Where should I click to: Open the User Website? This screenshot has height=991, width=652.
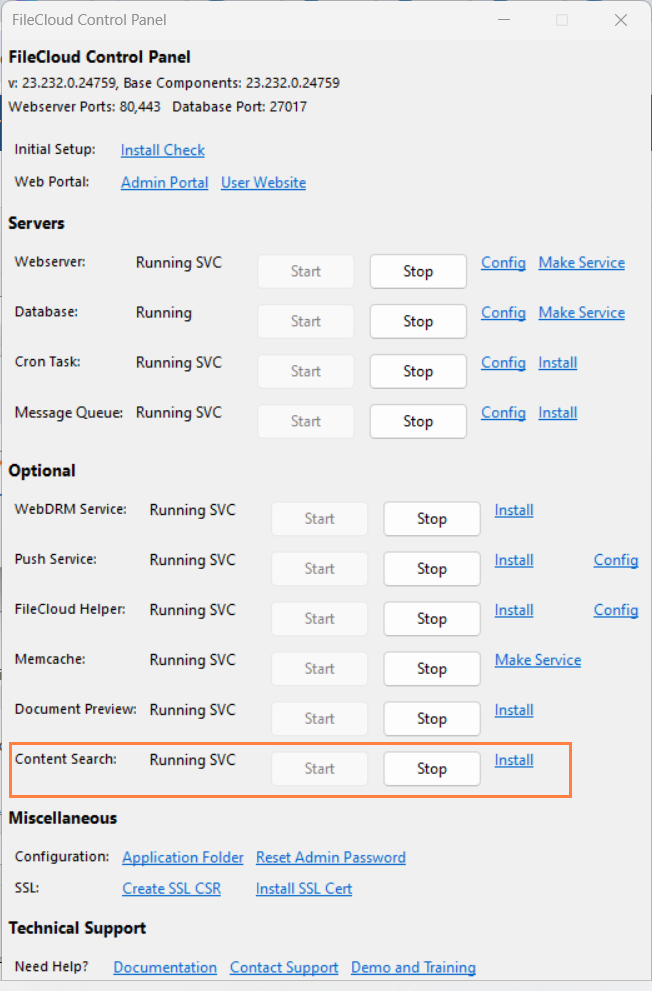pyautogui.click(x=263, y=183)
